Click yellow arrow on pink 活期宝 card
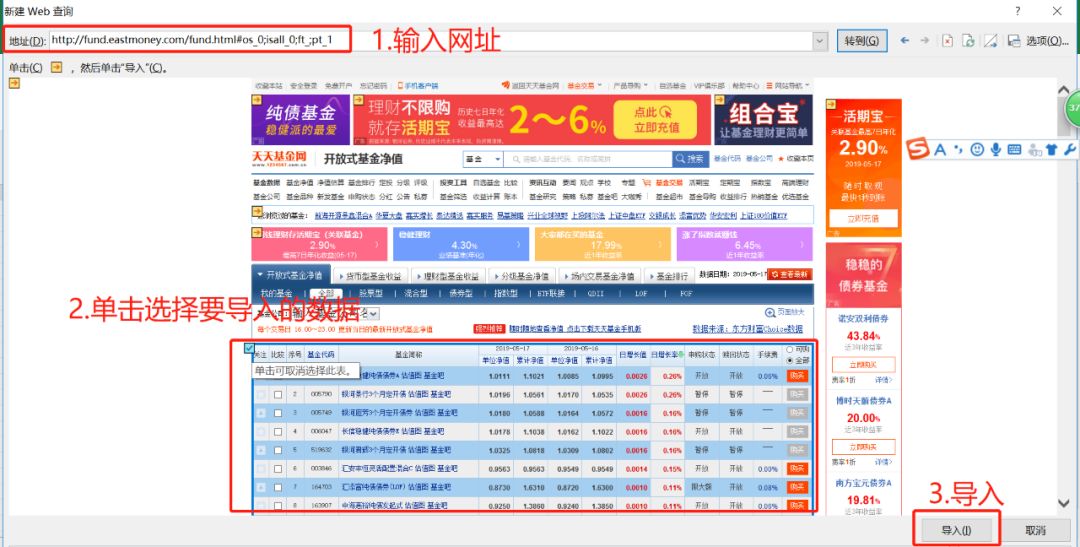The height and width of the screenshot is (547, 1080). (257, 232)
